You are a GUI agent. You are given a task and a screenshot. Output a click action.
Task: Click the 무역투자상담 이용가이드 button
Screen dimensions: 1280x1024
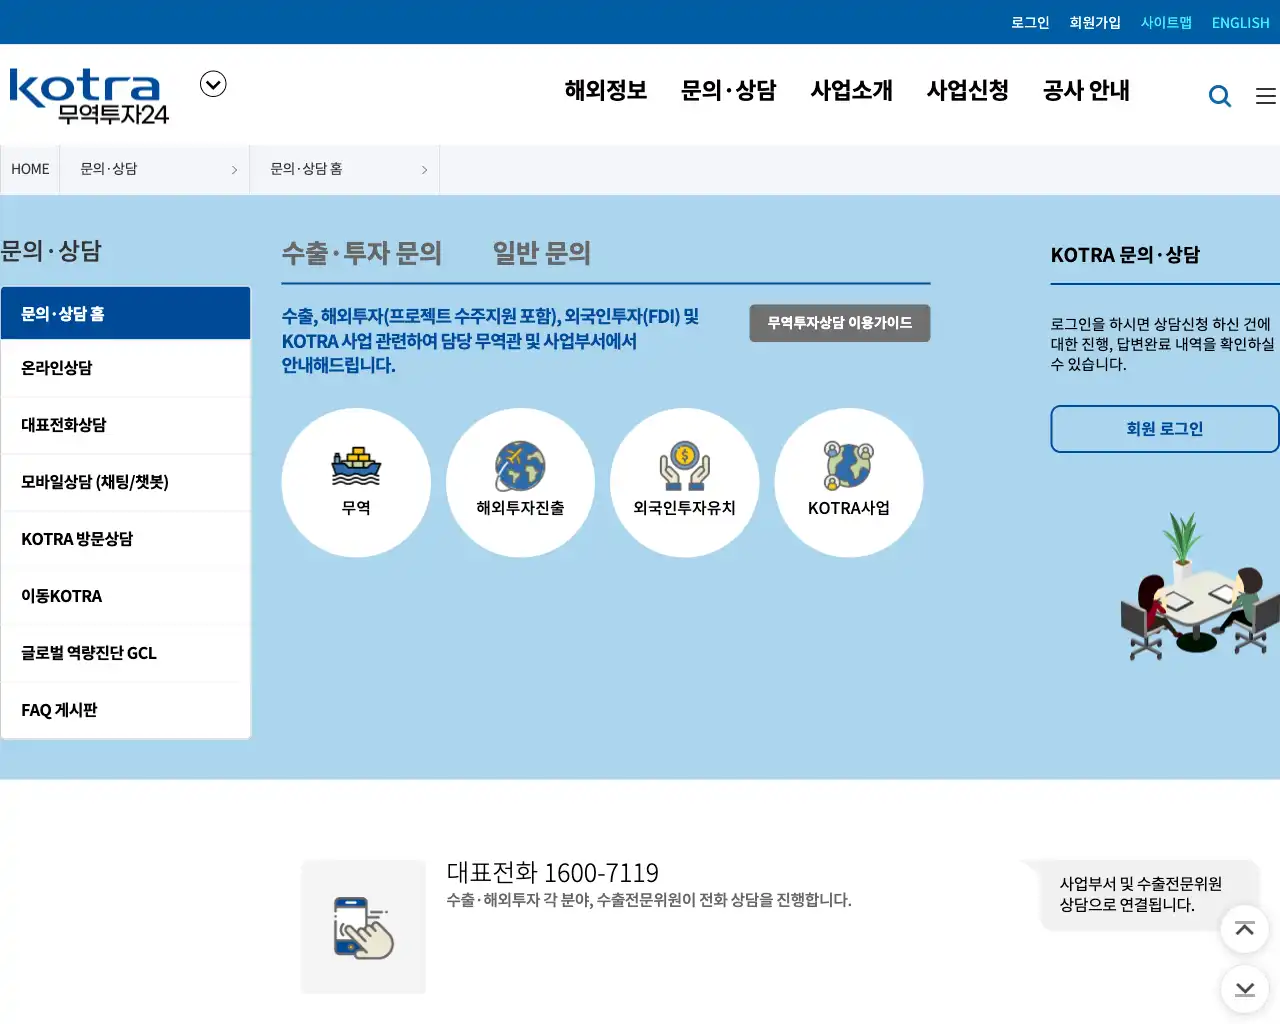[839, 322]
